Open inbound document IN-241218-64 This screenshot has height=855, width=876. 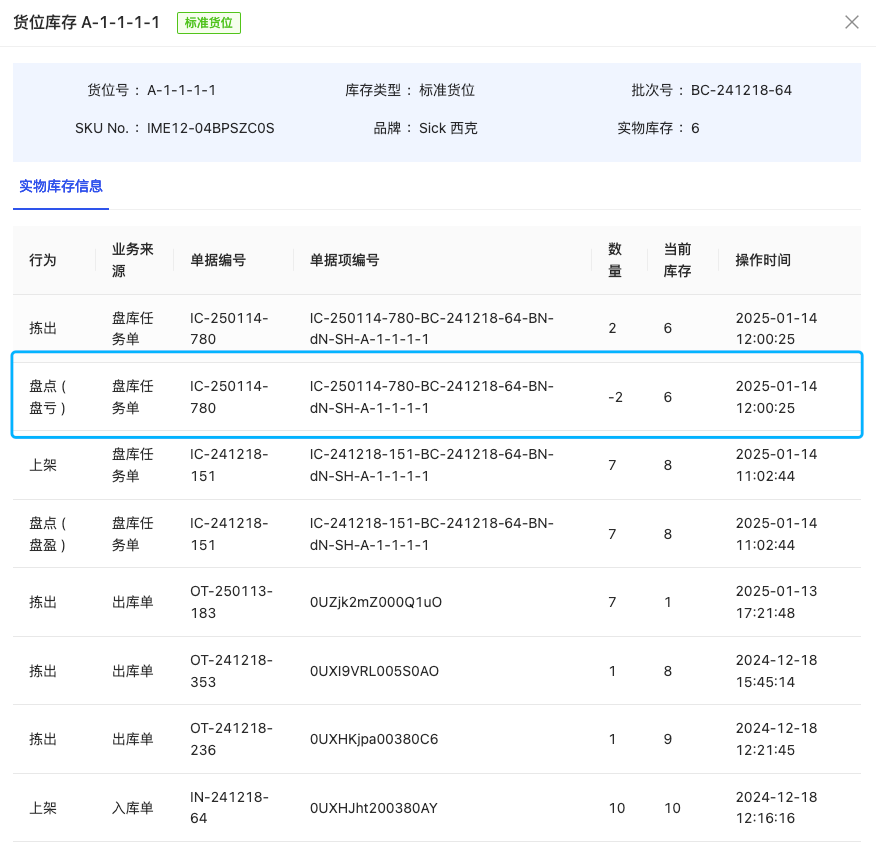231,807
